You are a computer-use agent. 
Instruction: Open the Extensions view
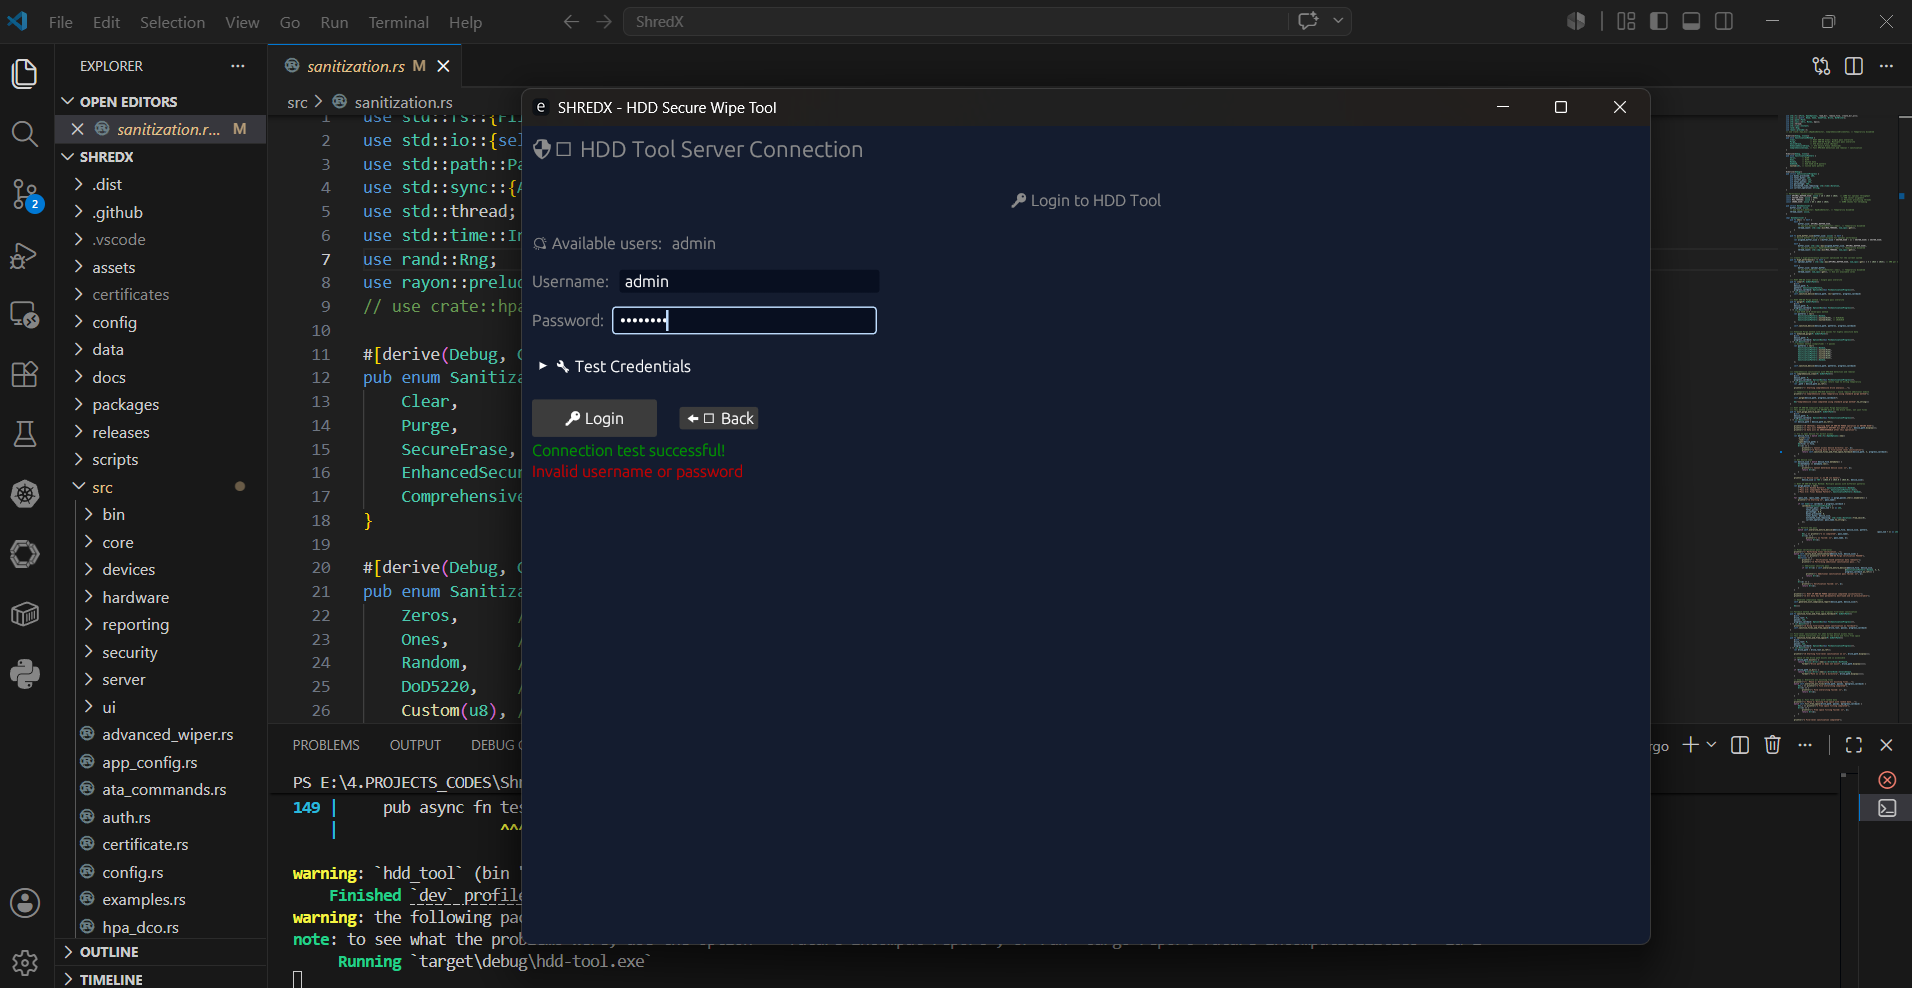pos(25,374)
